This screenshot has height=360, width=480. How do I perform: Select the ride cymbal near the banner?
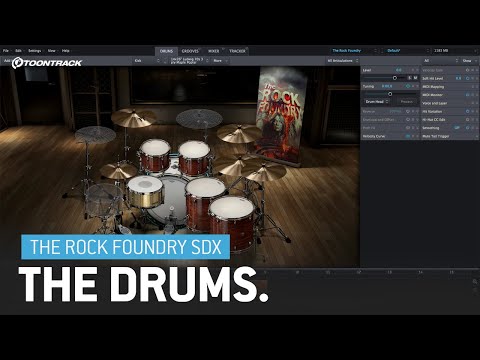click(x=239, y=133)
